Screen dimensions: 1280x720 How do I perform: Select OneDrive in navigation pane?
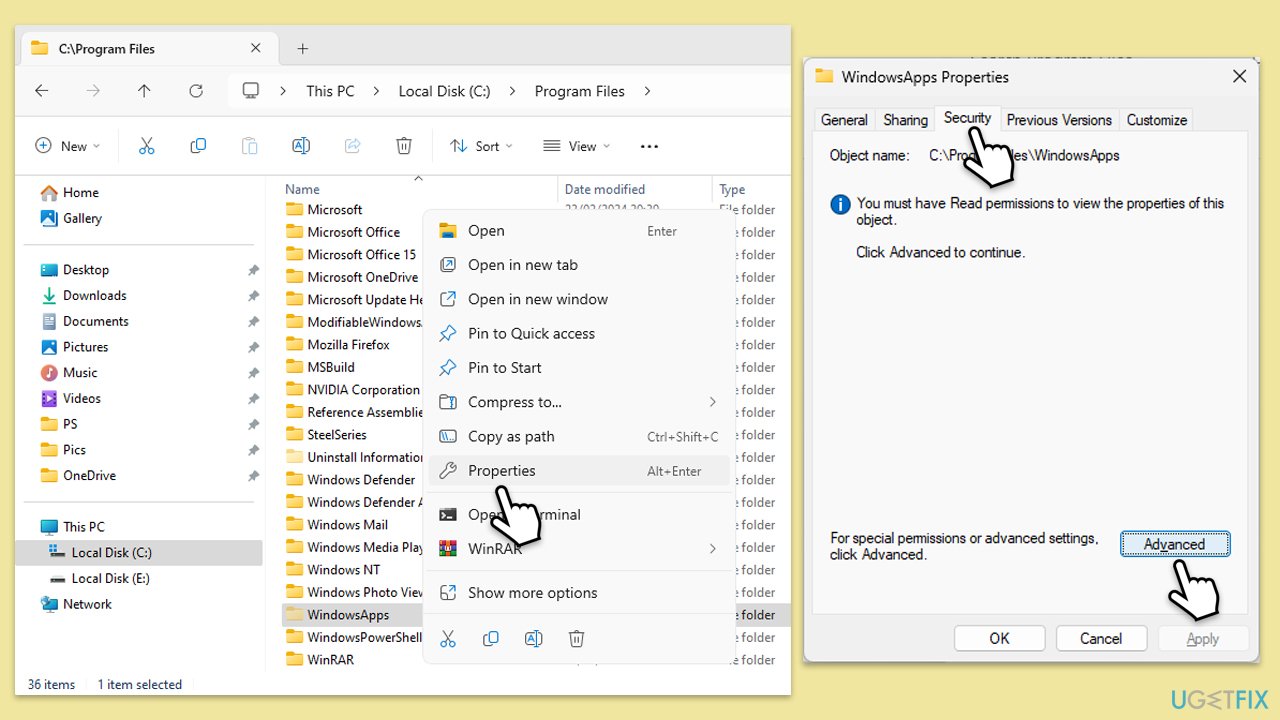[79, 475]
